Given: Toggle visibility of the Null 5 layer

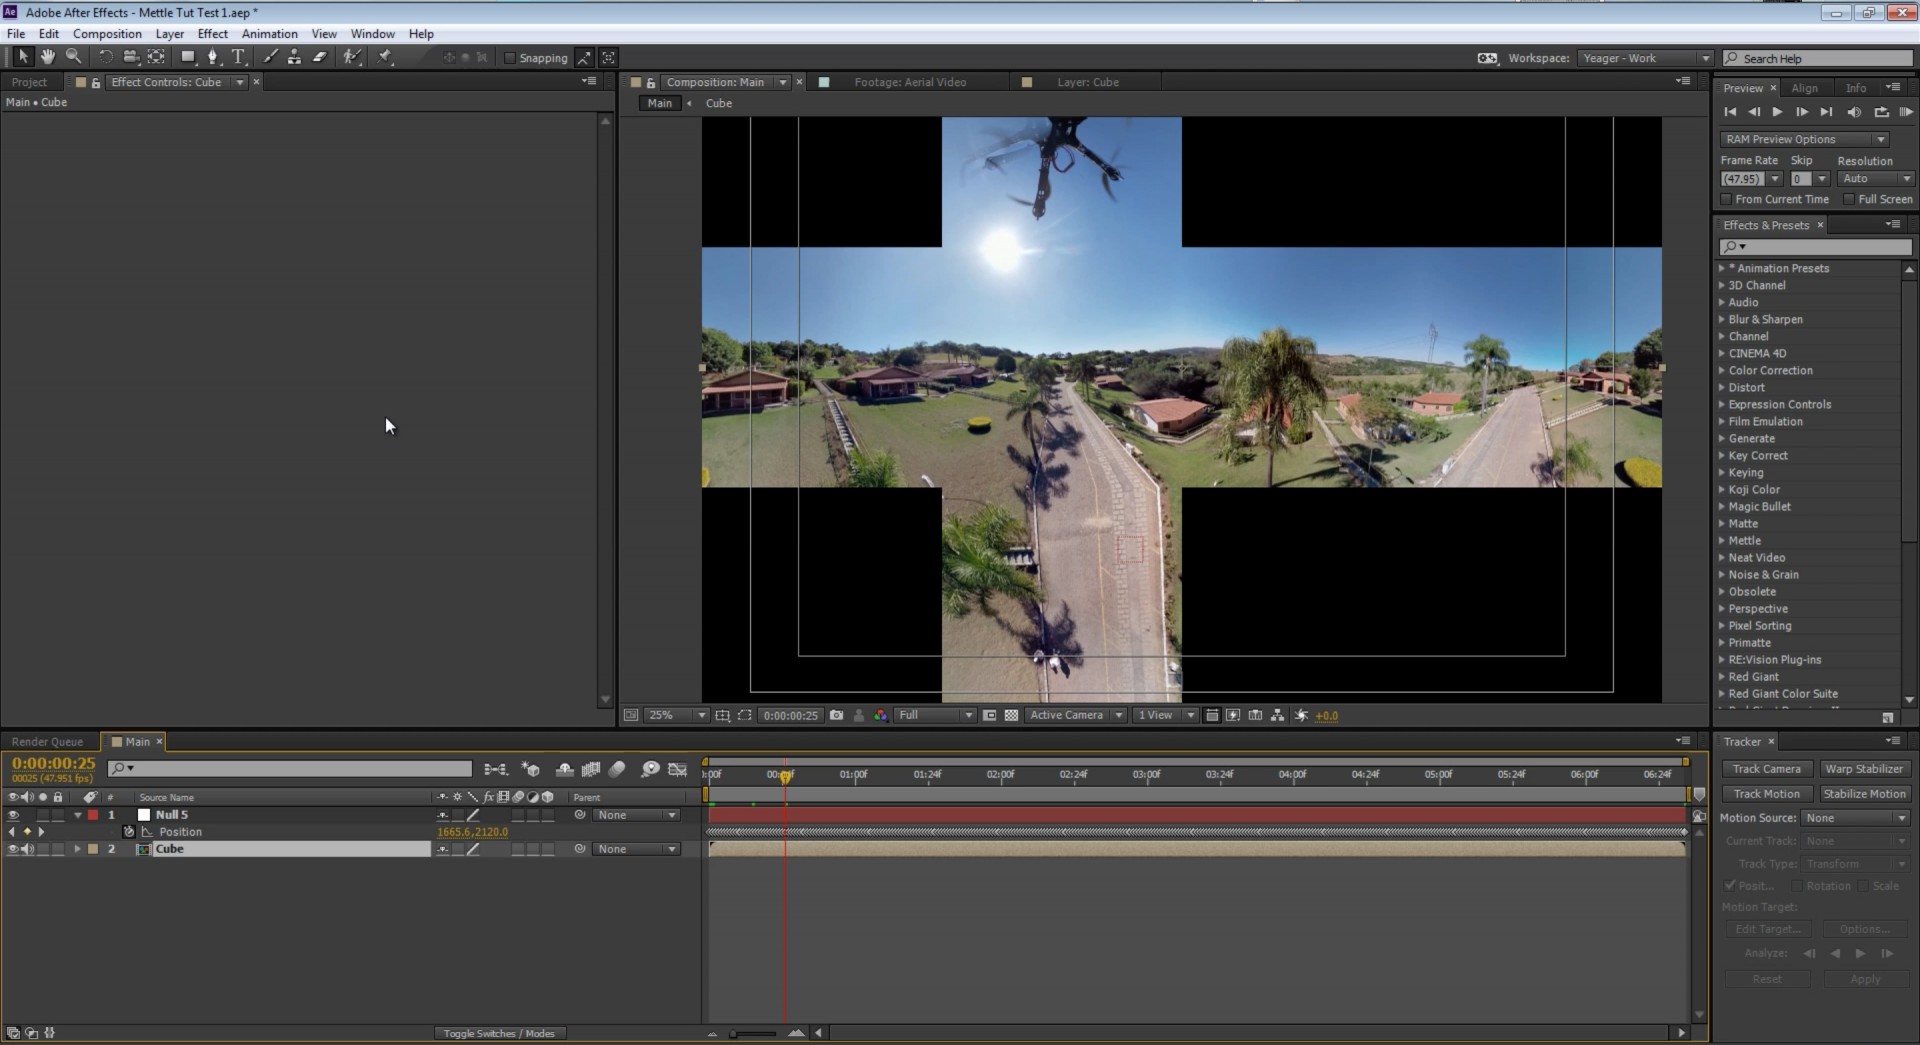Looking at the screenshot, I should click(13, 815).
